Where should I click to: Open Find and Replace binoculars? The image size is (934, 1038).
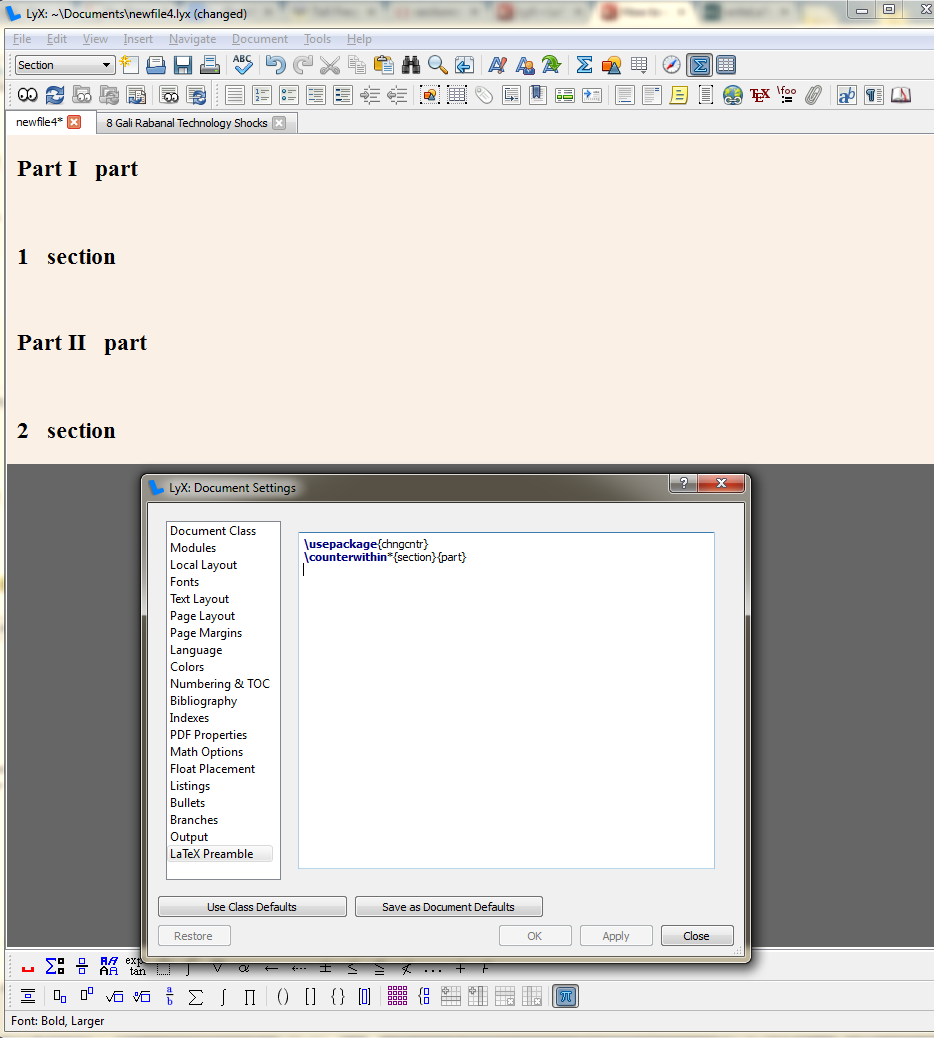click(x=410, y=65)
